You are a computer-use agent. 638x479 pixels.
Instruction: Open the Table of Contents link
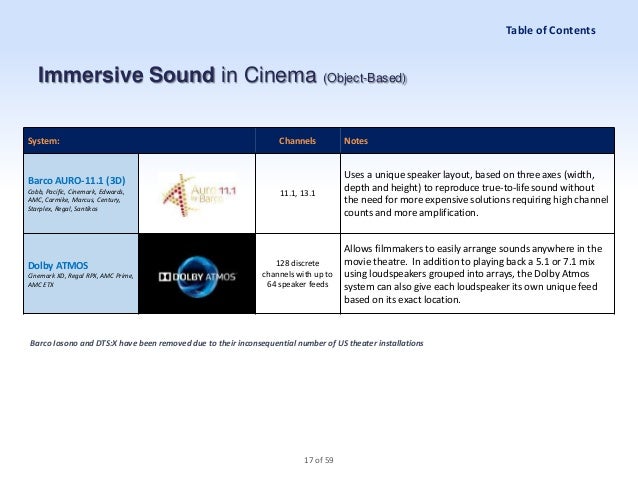pyautogui.click(x=551, y=31)
